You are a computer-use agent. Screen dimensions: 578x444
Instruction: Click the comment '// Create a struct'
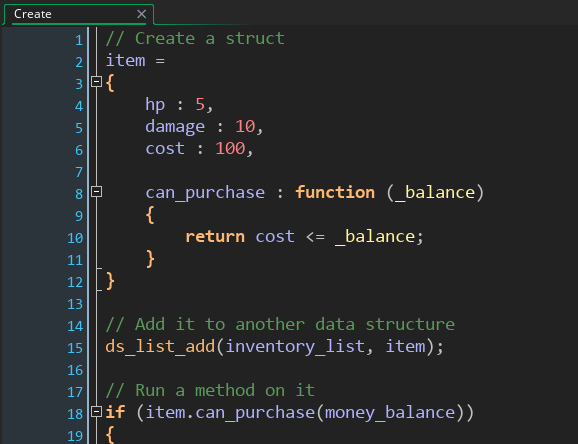click(195, 38)
